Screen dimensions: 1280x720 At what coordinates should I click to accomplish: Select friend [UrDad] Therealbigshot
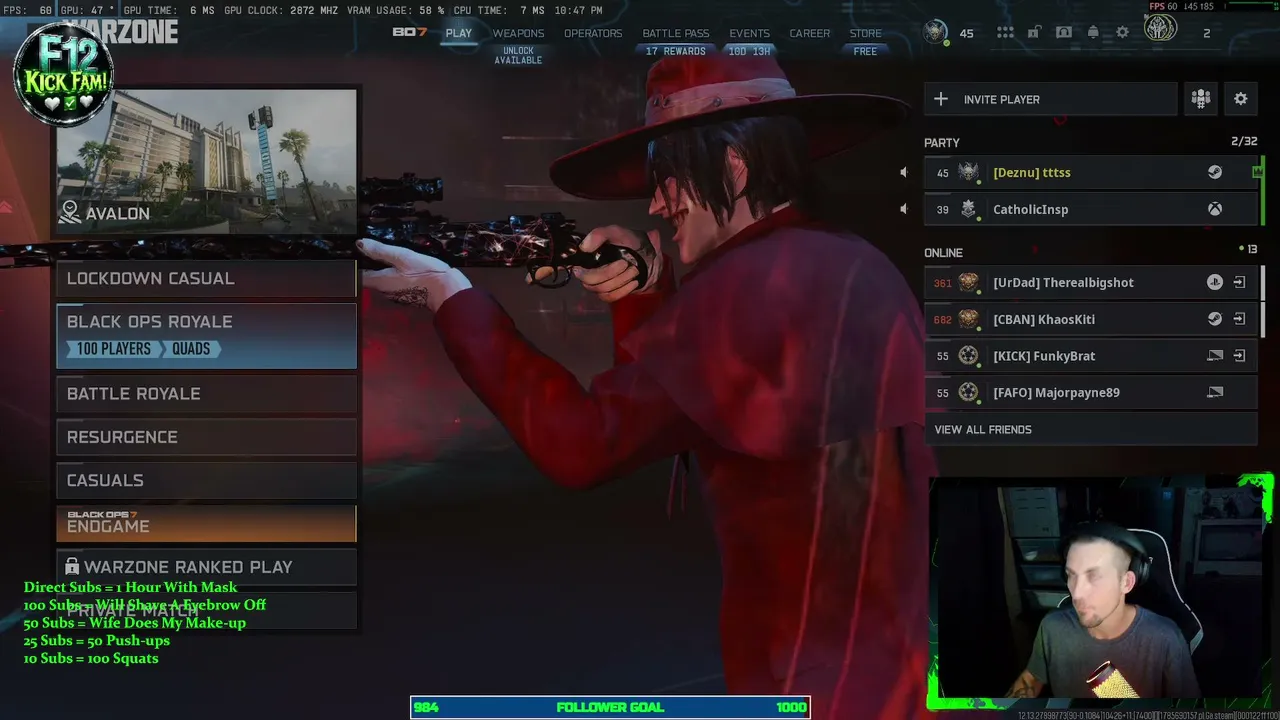coord(1091,283)
